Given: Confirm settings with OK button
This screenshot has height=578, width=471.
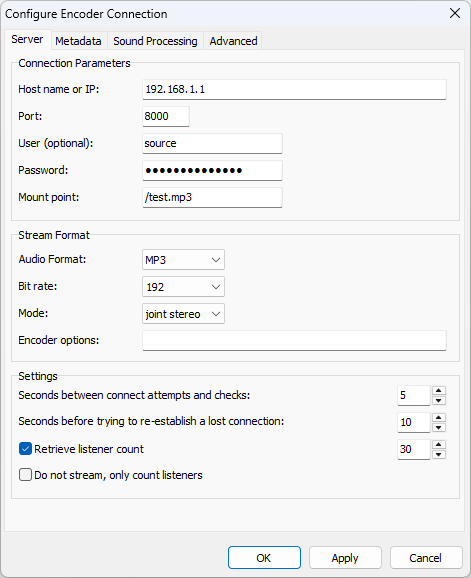Looking at the screenshot, I should (264, 558).
